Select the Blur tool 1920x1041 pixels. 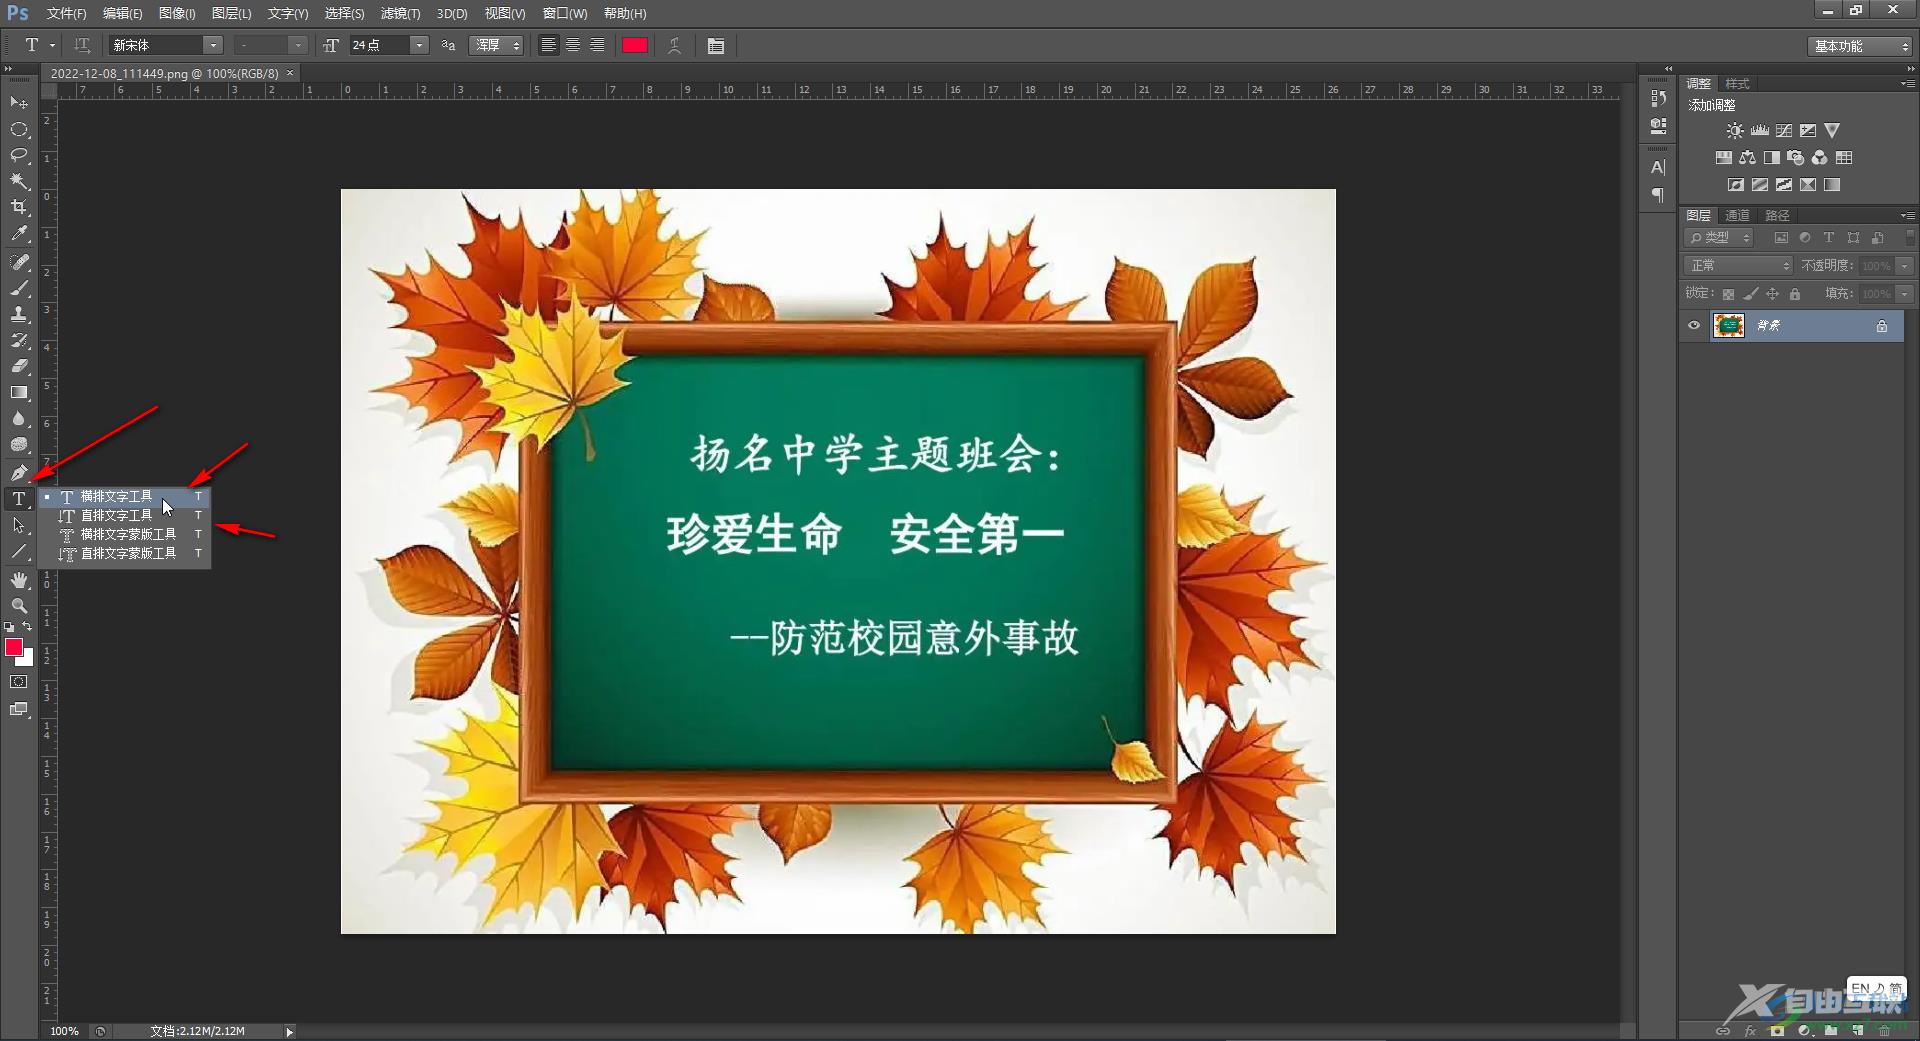19,419
